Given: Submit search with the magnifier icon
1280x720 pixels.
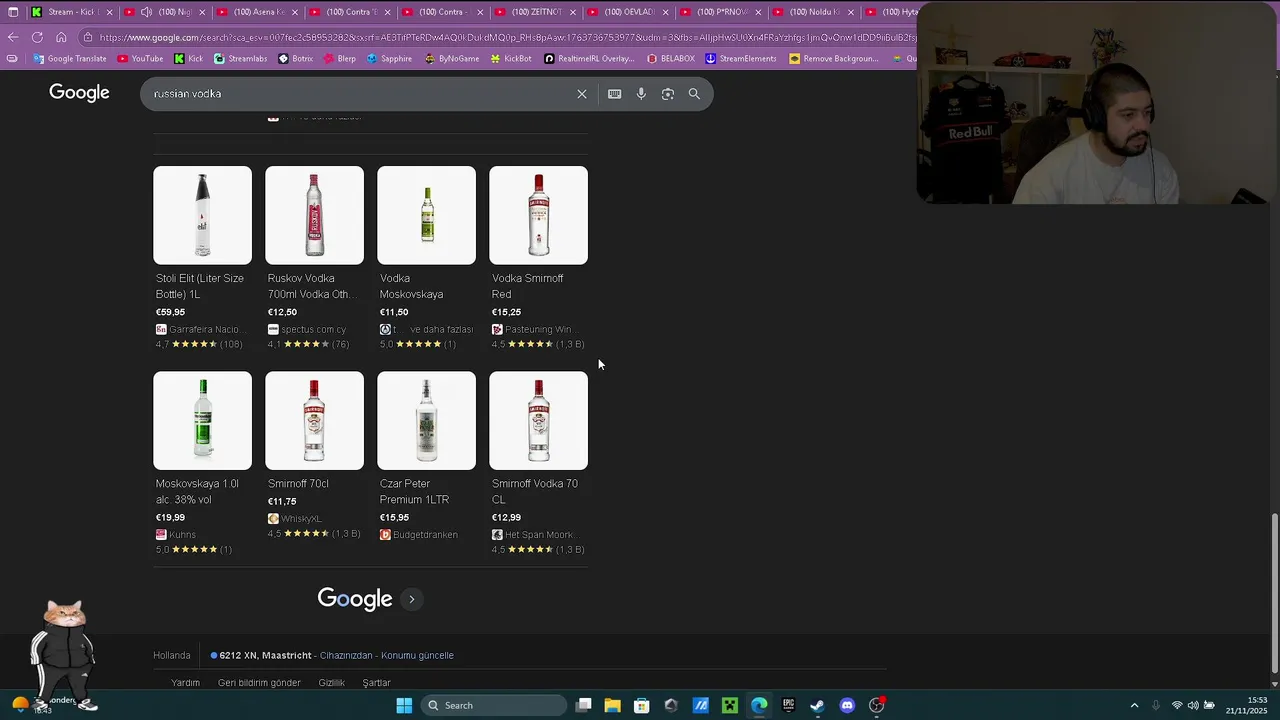Looking at the screenshot, I should (694, 94).
